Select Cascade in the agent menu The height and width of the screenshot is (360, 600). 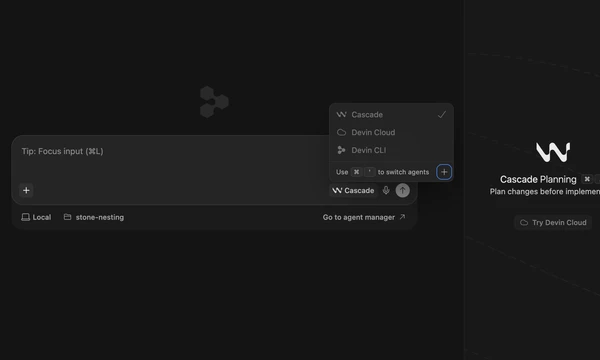[391, 115]
